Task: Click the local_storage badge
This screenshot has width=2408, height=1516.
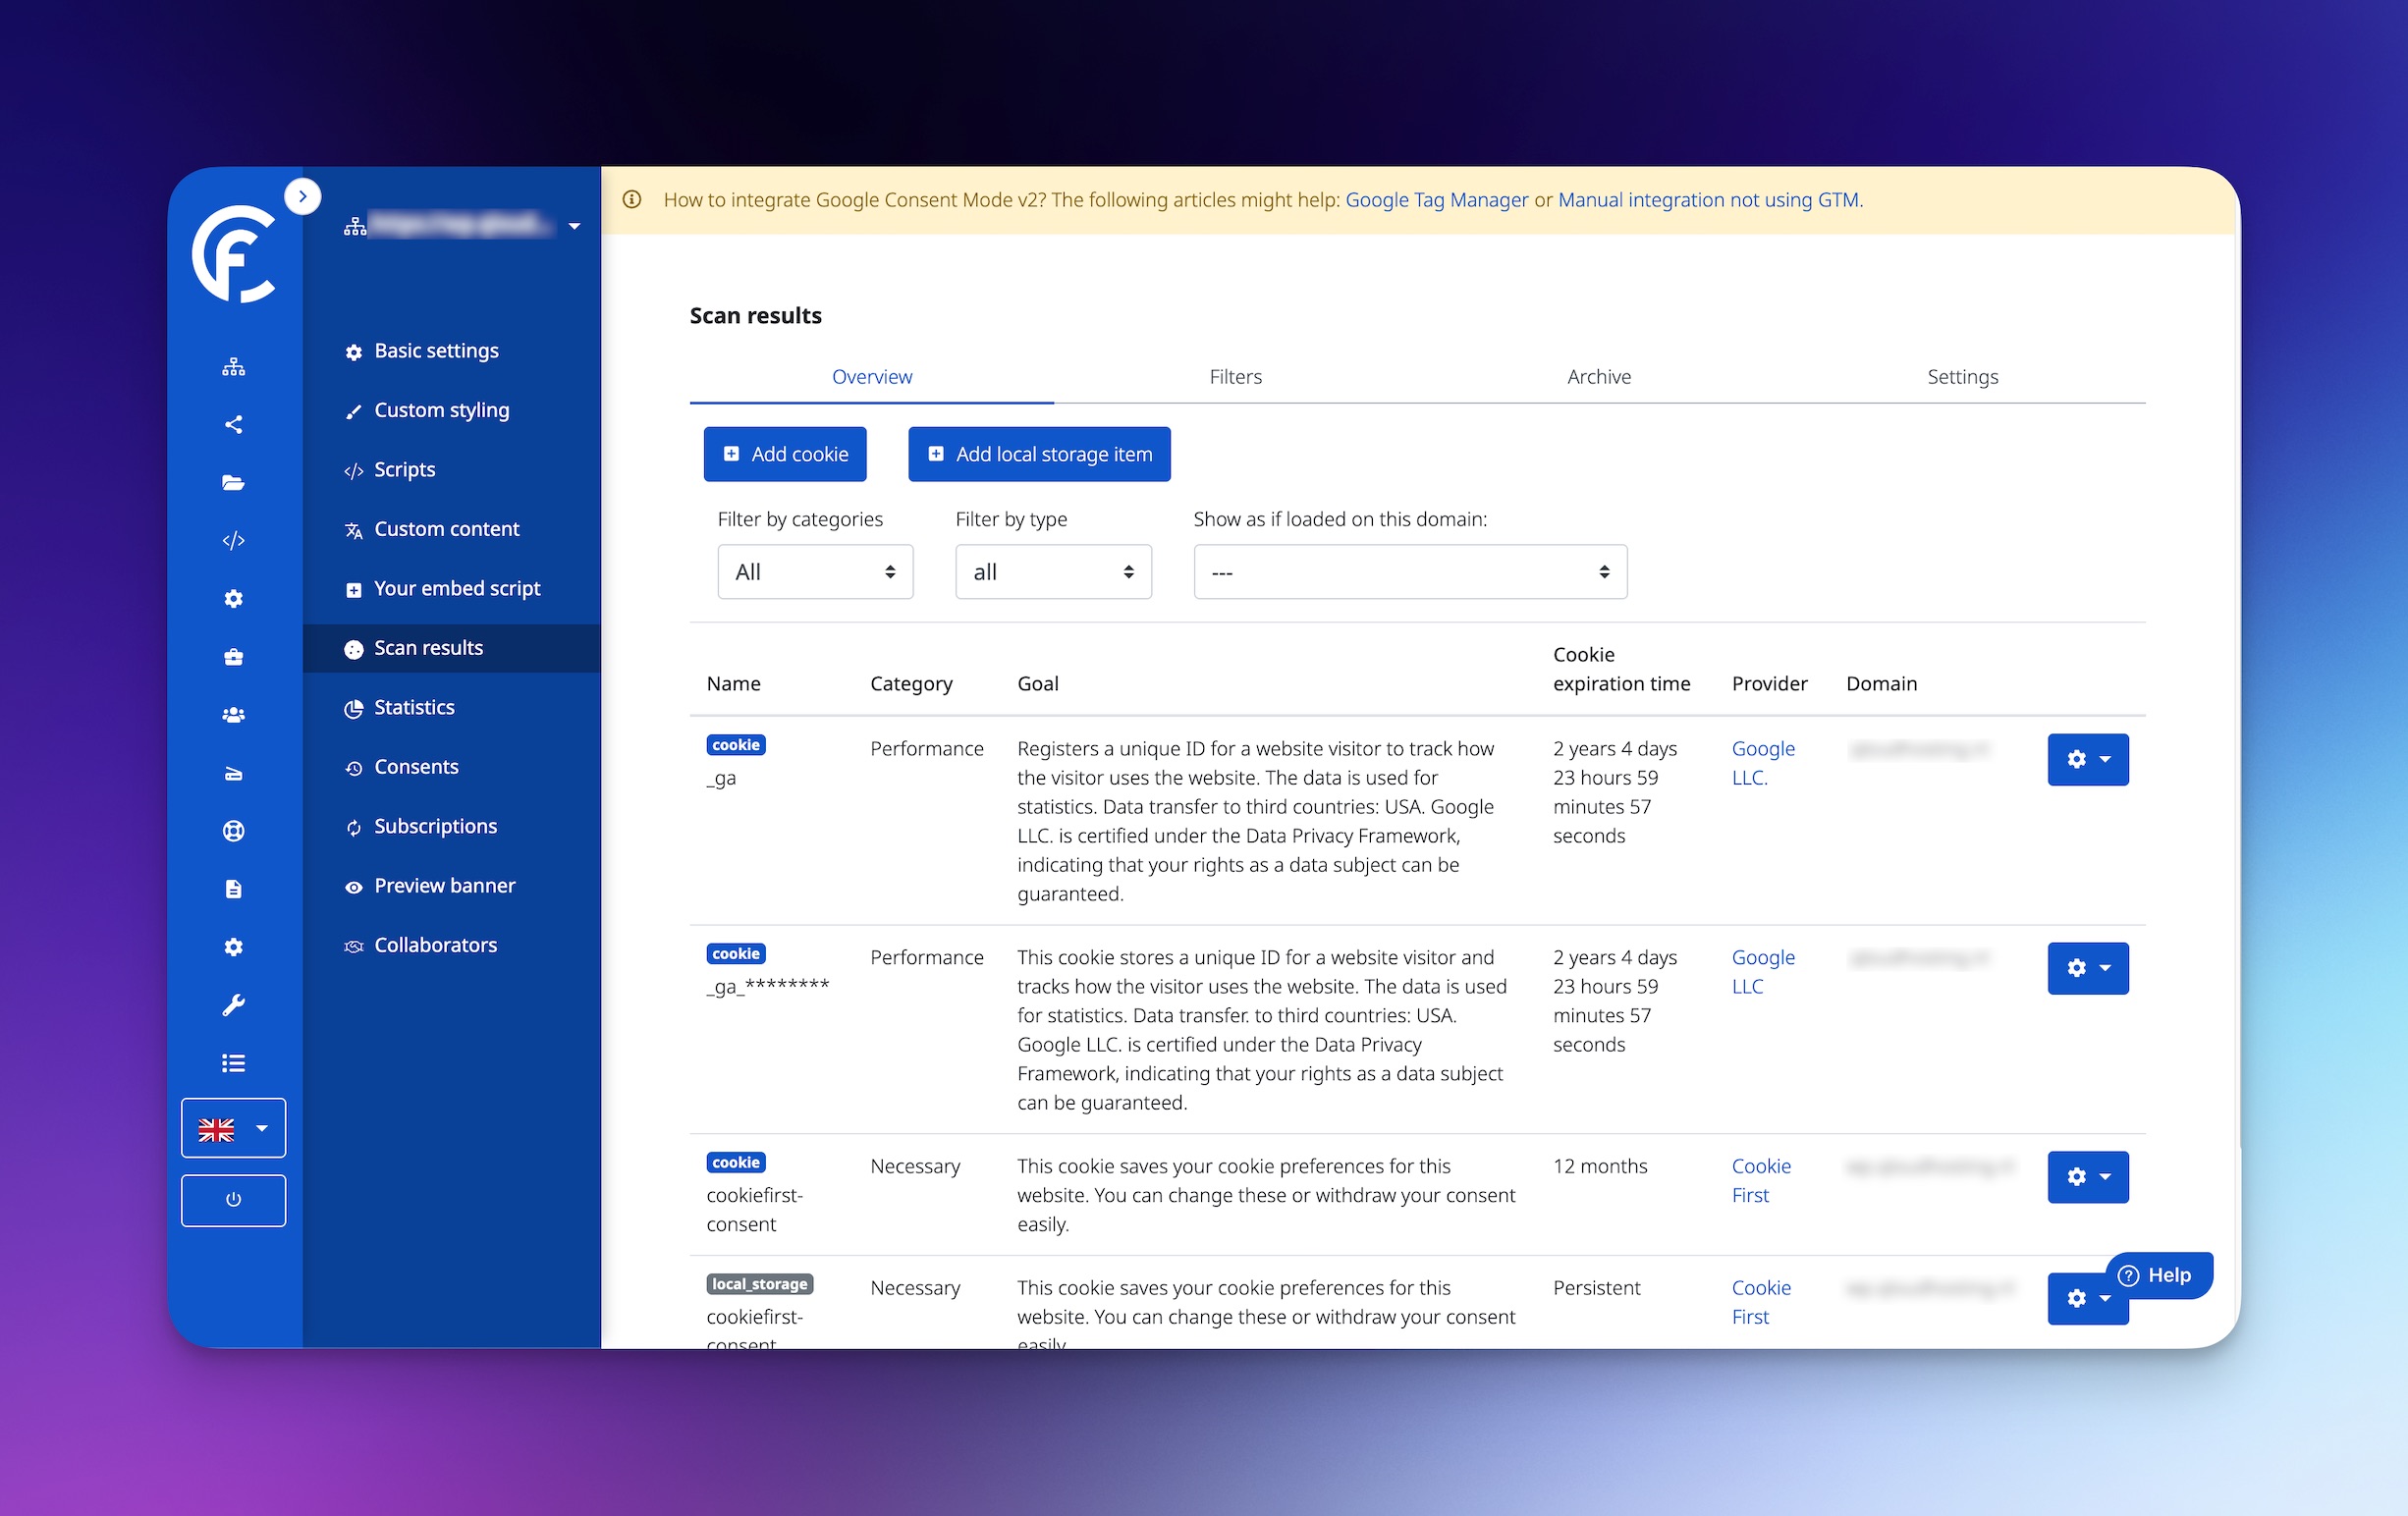Action: pyautogui.click(x=760, y=1284)
